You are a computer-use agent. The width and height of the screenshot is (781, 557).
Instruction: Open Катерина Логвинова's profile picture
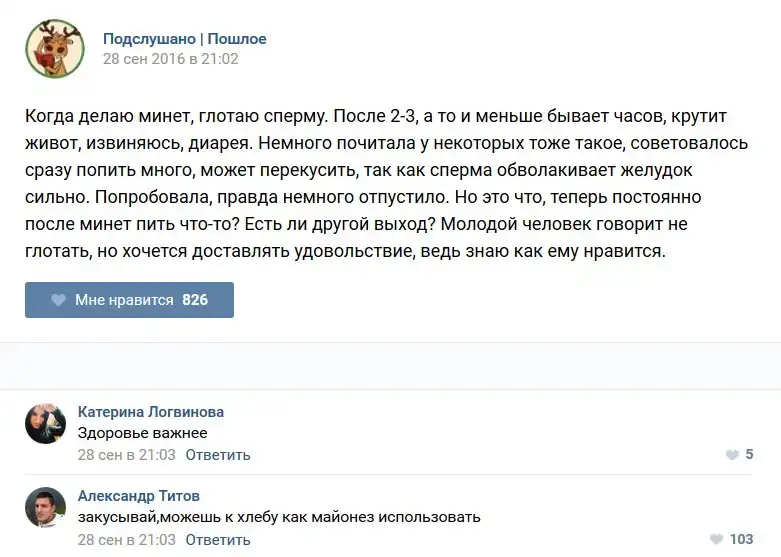[x=45, y=424]
